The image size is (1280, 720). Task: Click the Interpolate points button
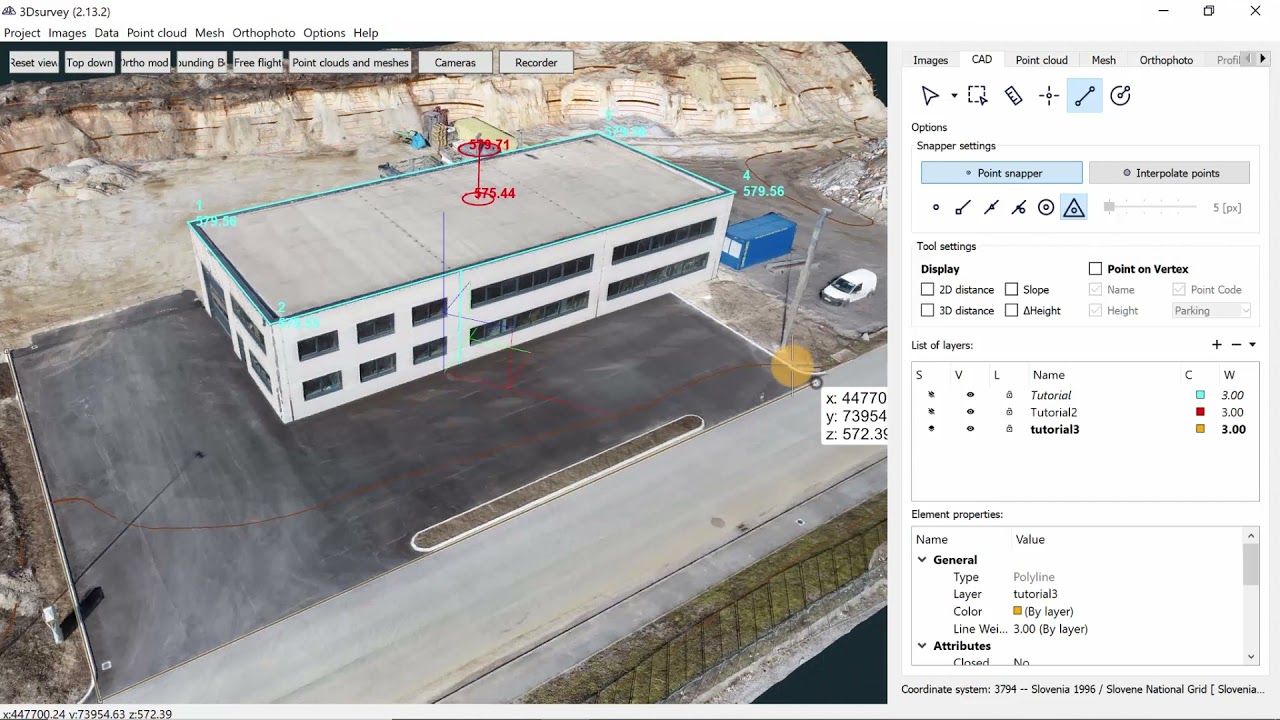pos(1169,172)
